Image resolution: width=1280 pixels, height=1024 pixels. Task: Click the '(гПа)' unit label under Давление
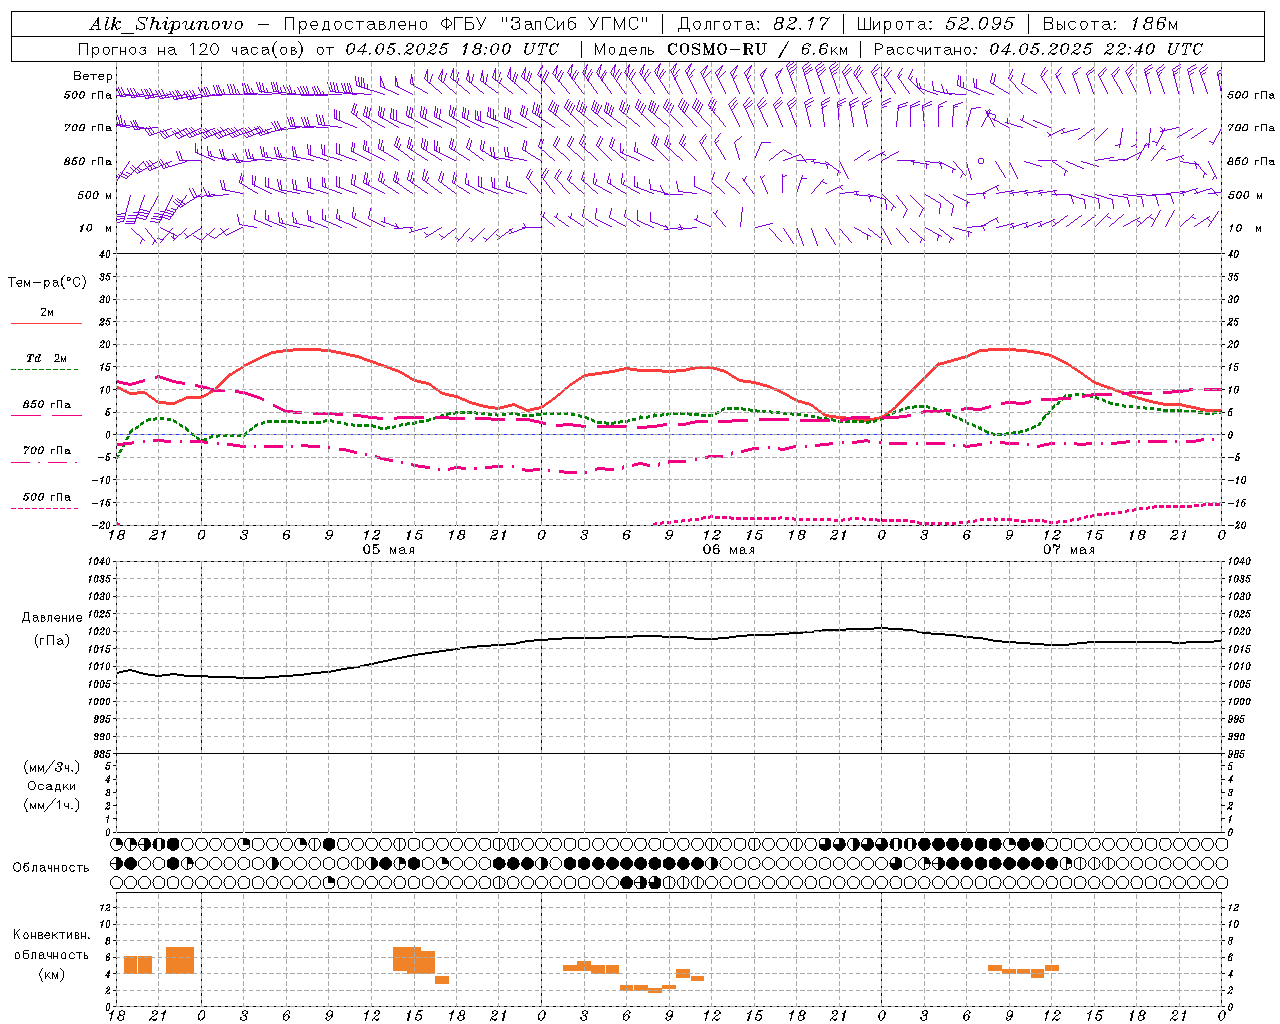52,640
